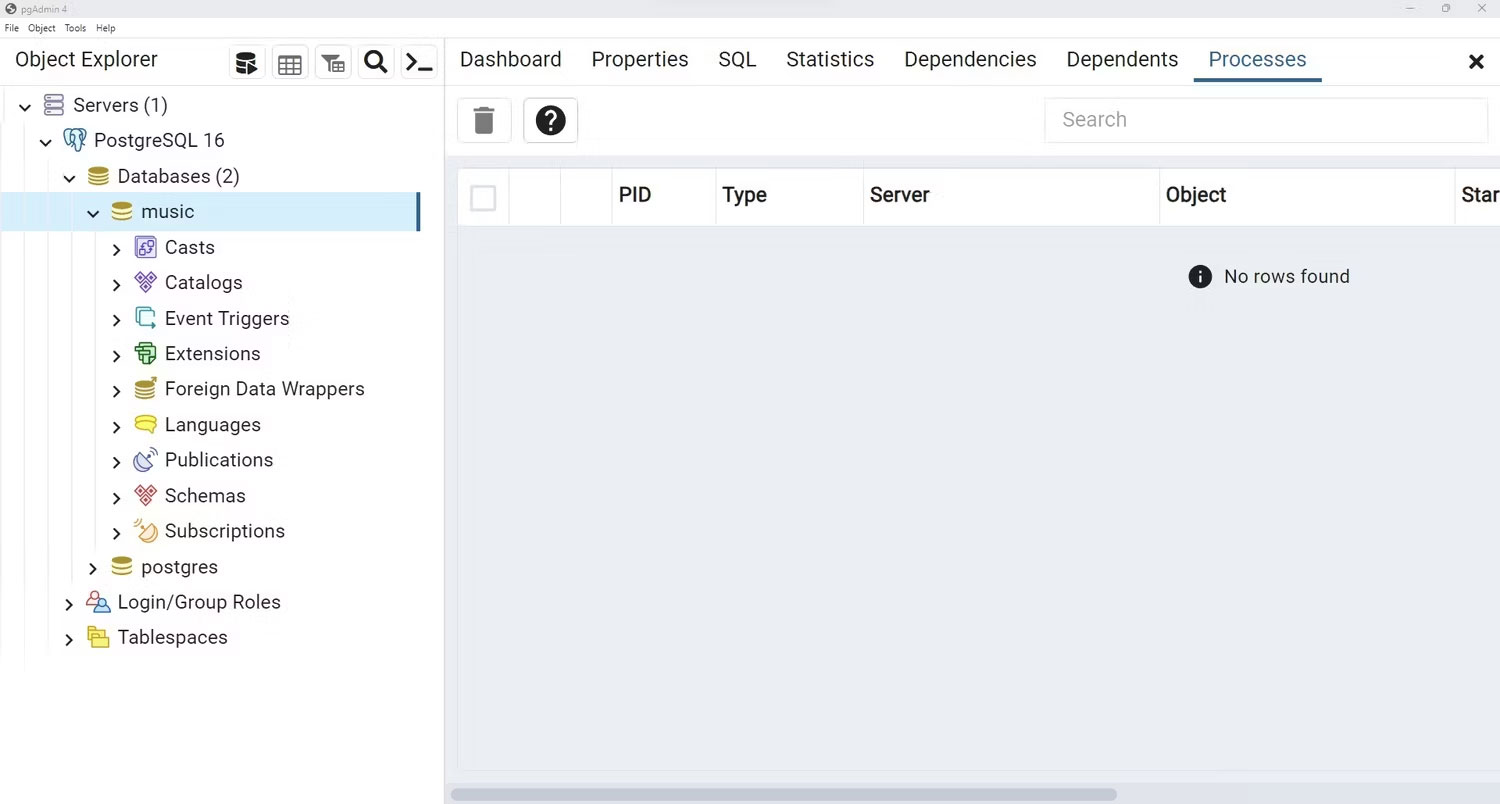
Task: Toggle the select-all checkbox in process table
Action: pos(483,198)
